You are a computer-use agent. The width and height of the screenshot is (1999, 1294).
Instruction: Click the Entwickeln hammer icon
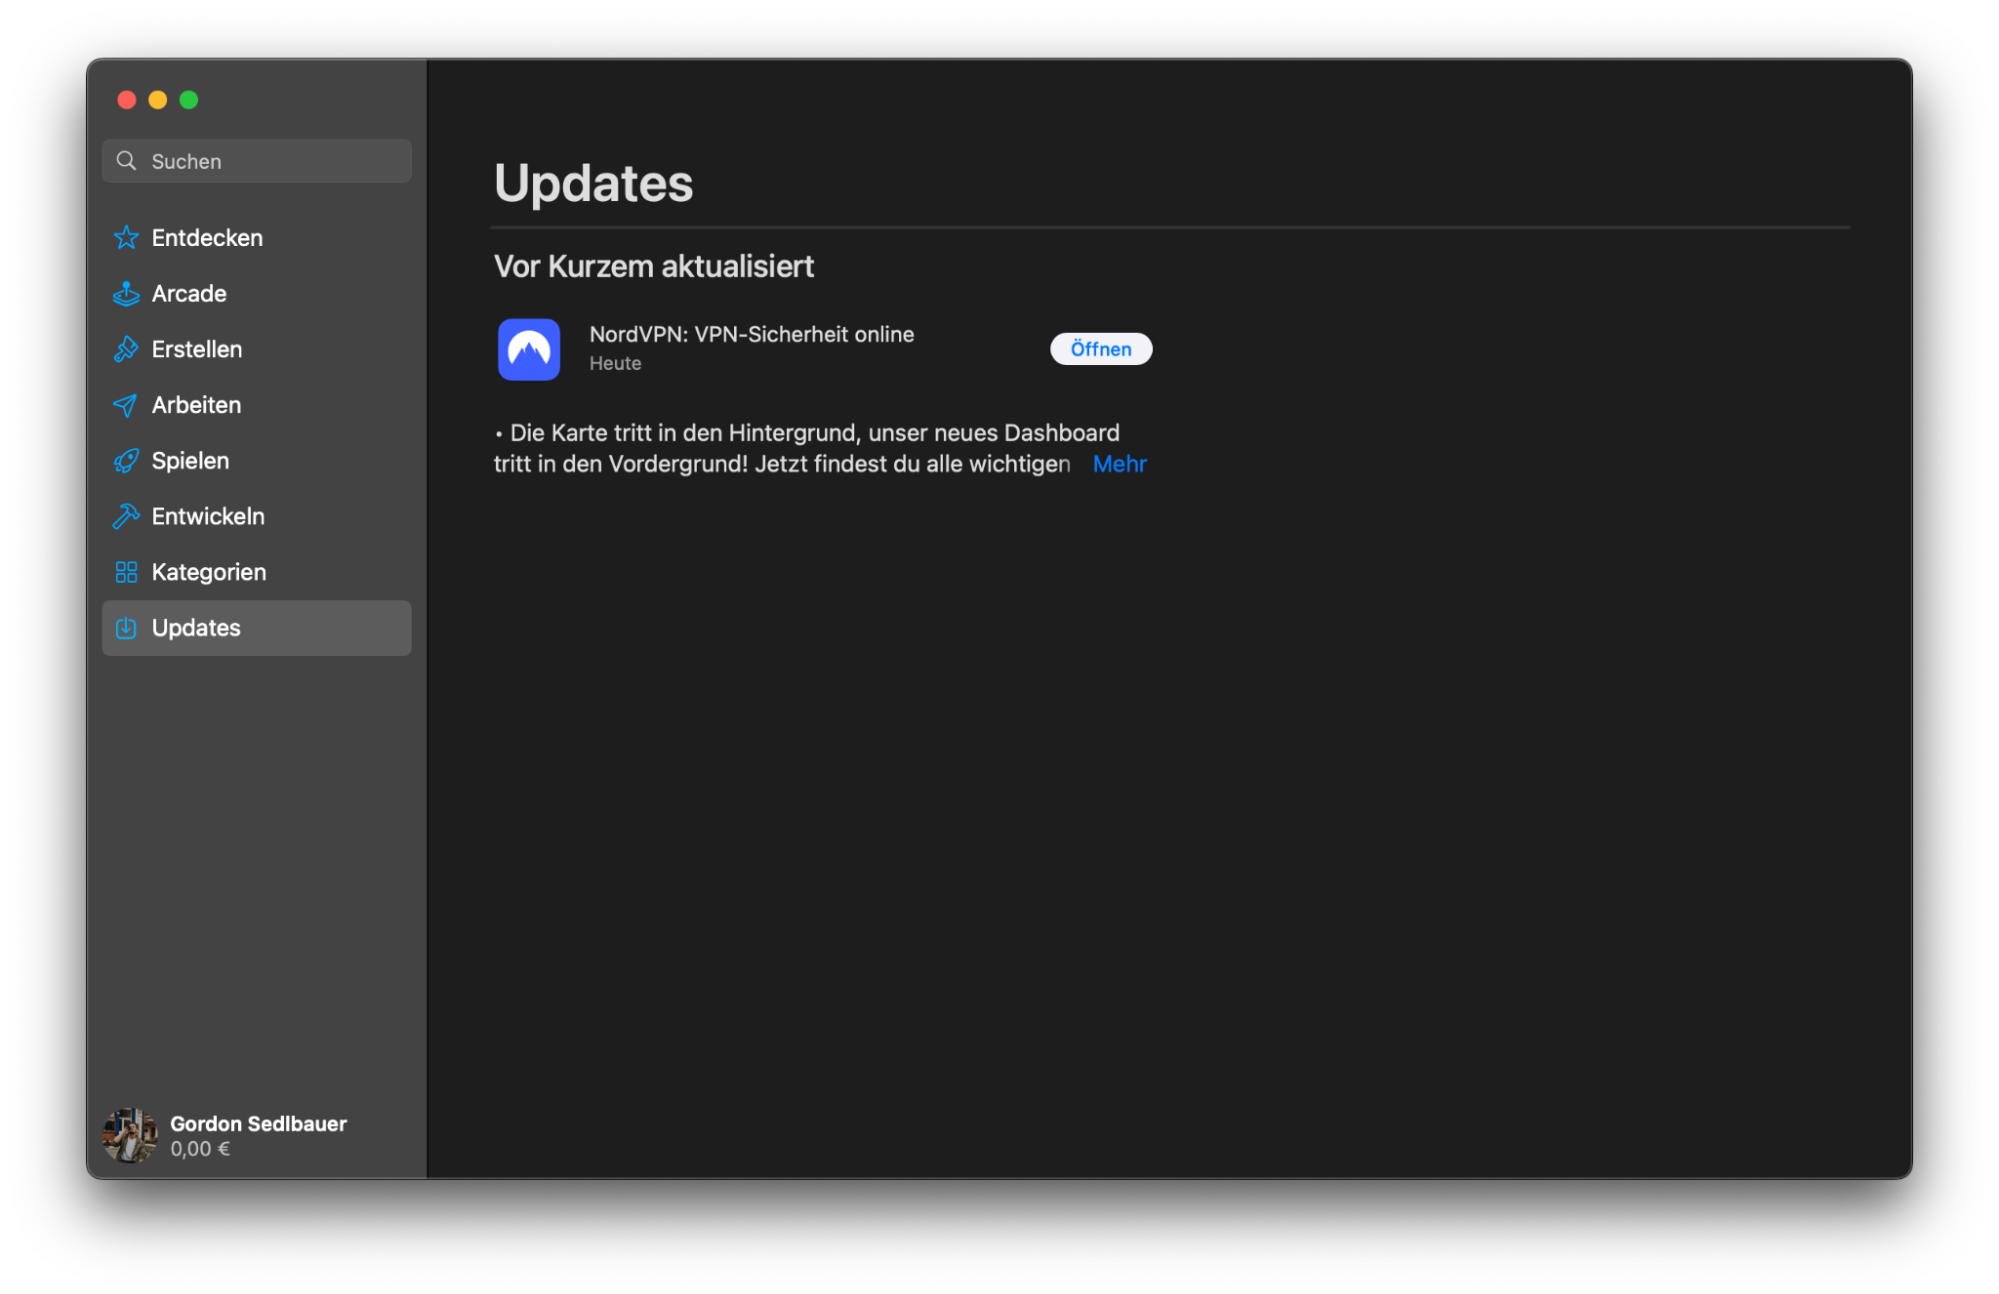(x=126, y=516)
